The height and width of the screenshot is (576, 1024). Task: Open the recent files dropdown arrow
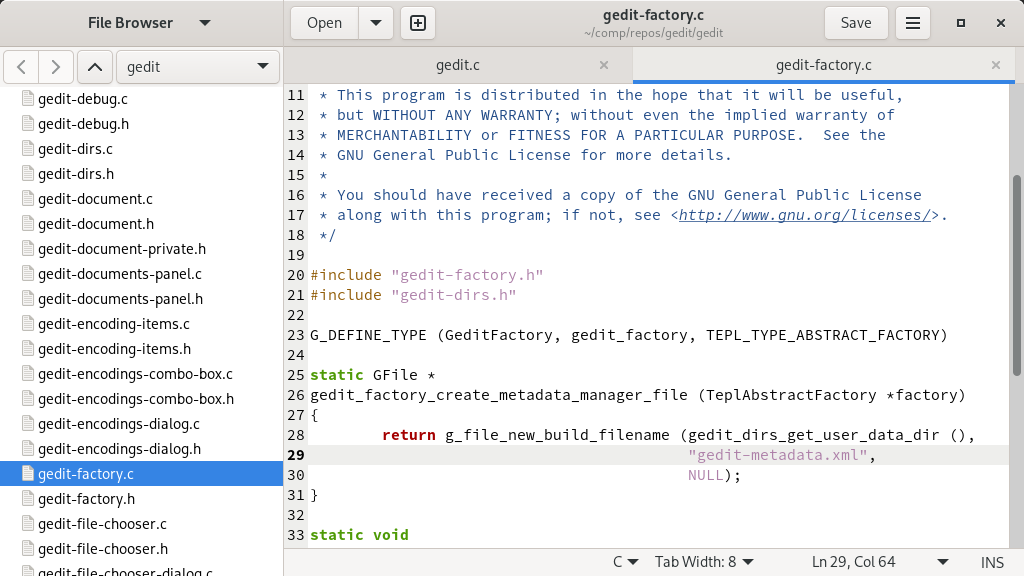[x=375, y=23]
